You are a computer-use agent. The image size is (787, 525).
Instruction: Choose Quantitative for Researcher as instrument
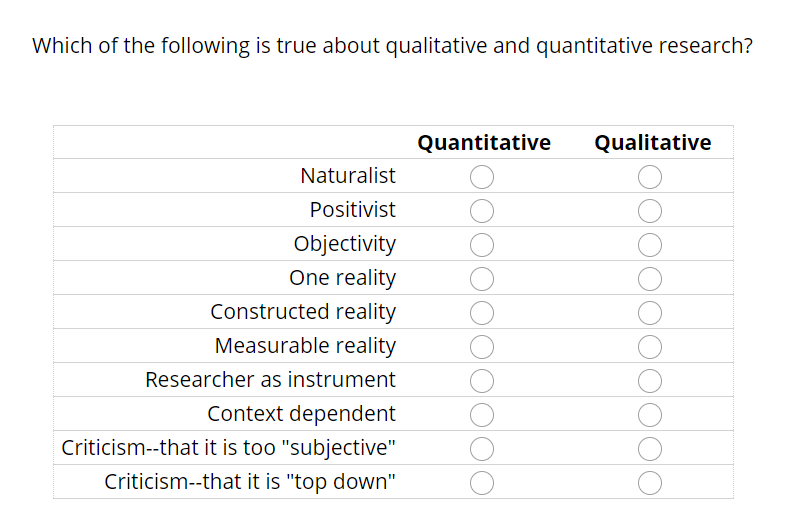[x=482, y=381]
